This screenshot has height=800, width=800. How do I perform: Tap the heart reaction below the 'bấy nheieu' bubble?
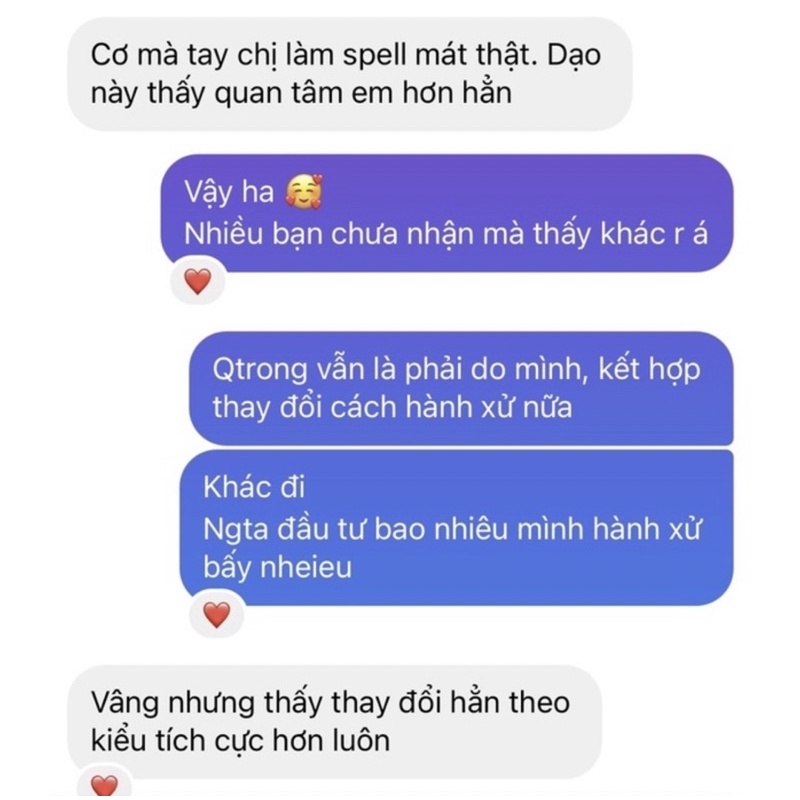tap(217, 614)
